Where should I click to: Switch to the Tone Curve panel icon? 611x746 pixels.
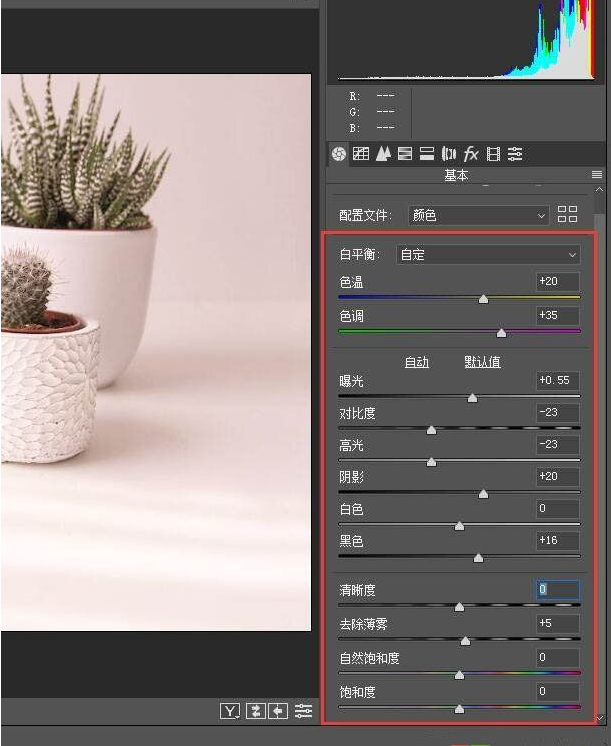[360, 154]
